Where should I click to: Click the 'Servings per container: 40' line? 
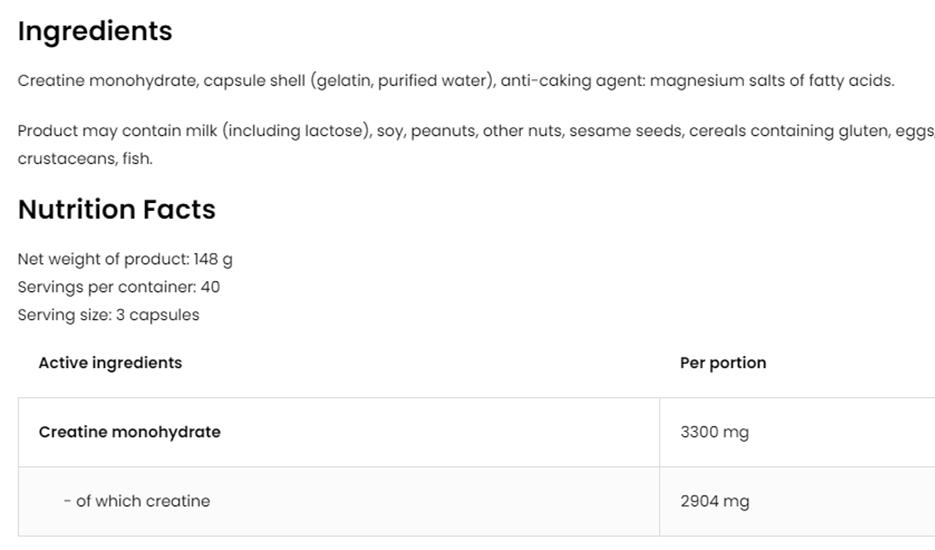pyautogui.click(x=118, y=287)
